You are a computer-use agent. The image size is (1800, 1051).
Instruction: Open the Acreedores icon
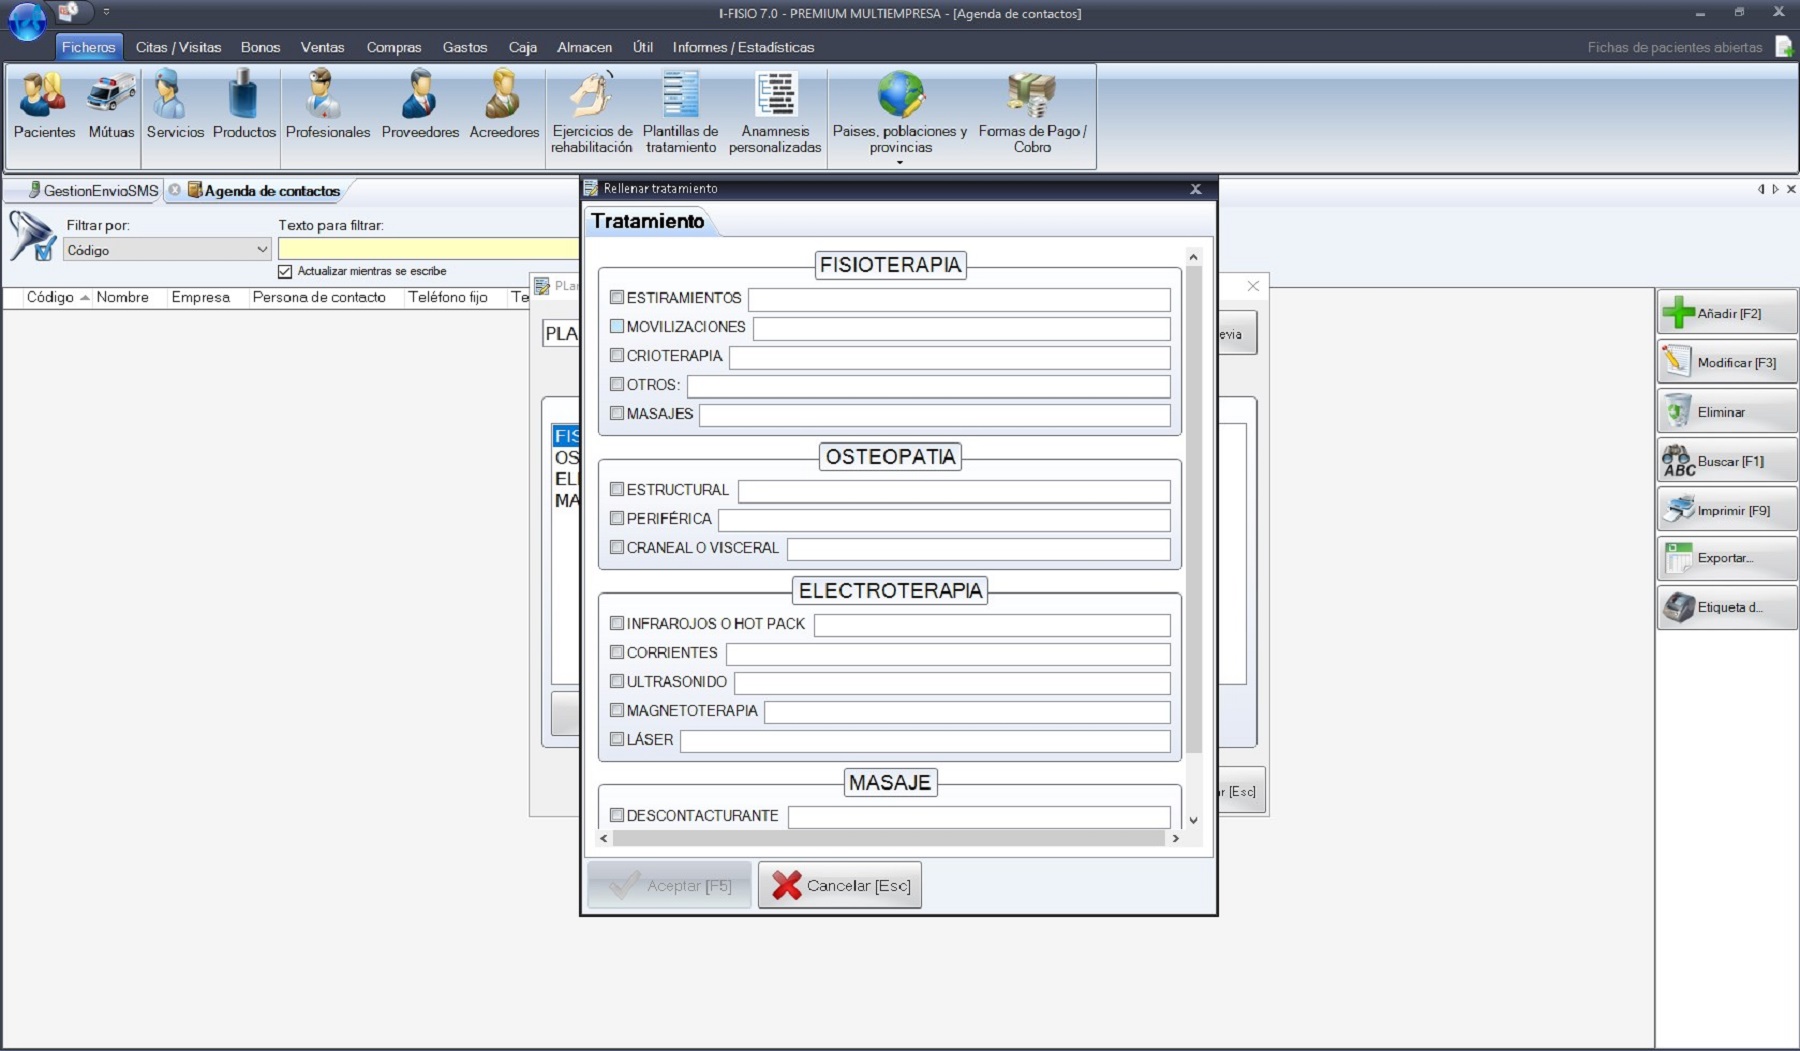pos(504,106)
